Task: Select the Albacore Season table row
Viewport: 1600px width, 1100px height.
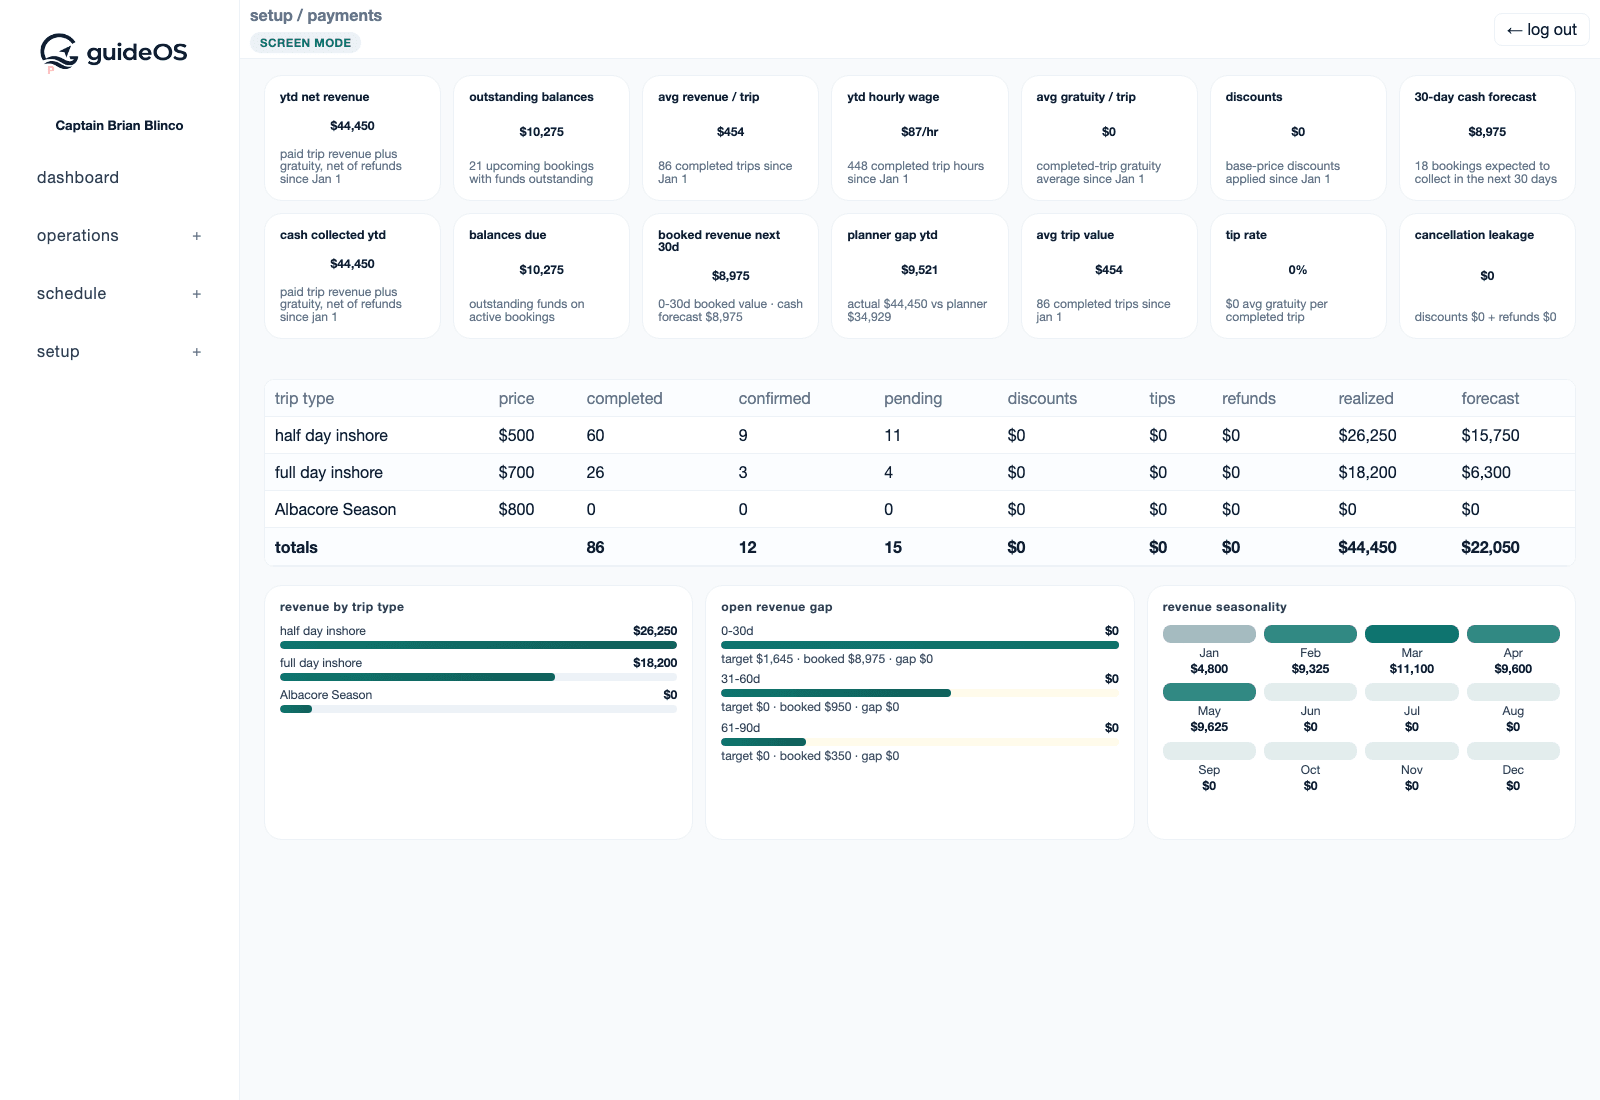Action: 919,509
